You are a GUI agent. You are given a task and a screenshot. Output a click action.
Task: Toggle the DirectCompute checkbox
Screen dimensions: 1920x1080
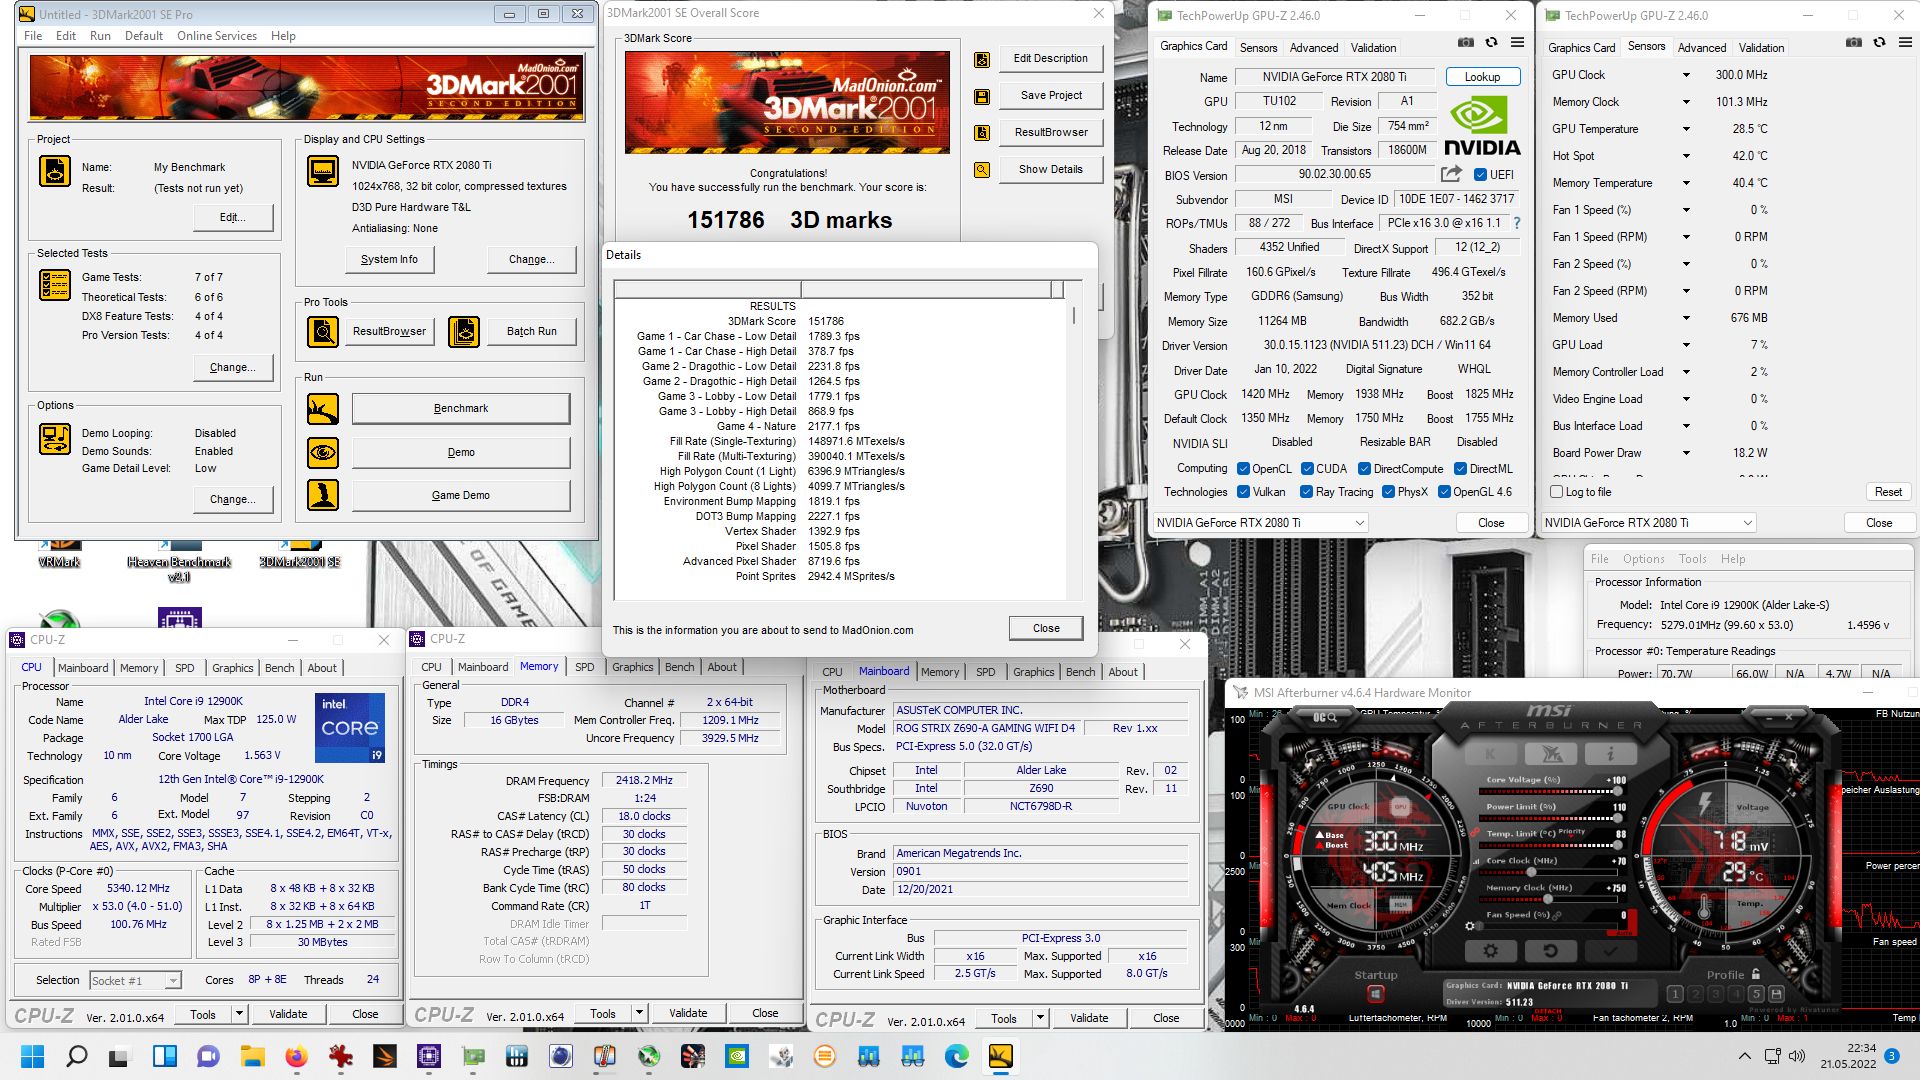pos(1365,469)
